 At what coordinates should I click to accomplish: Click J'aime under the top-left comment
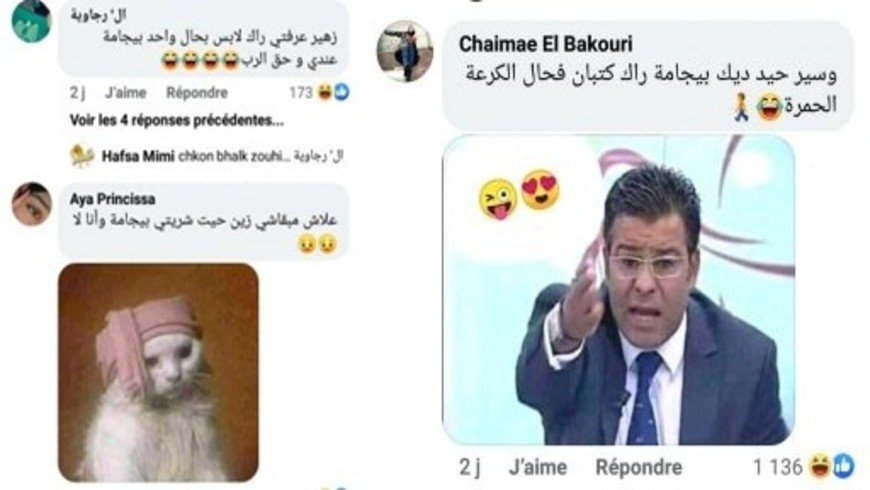[x=126, y=93]
